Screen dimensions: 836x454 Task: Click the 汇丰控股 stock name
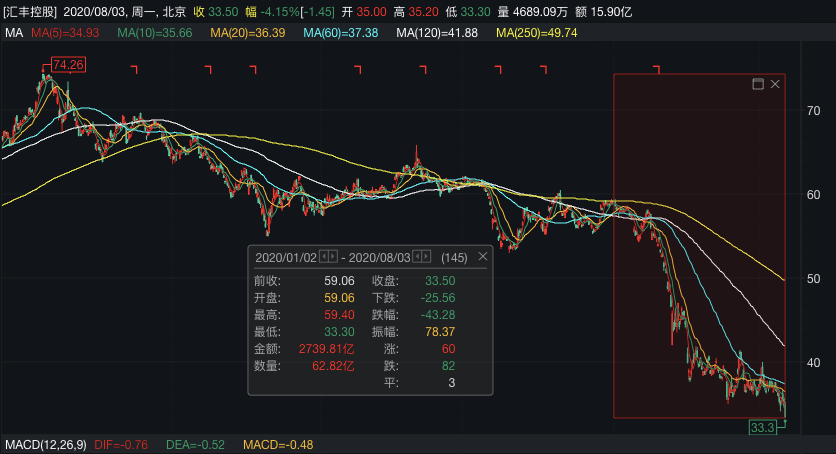click(30, 11)
